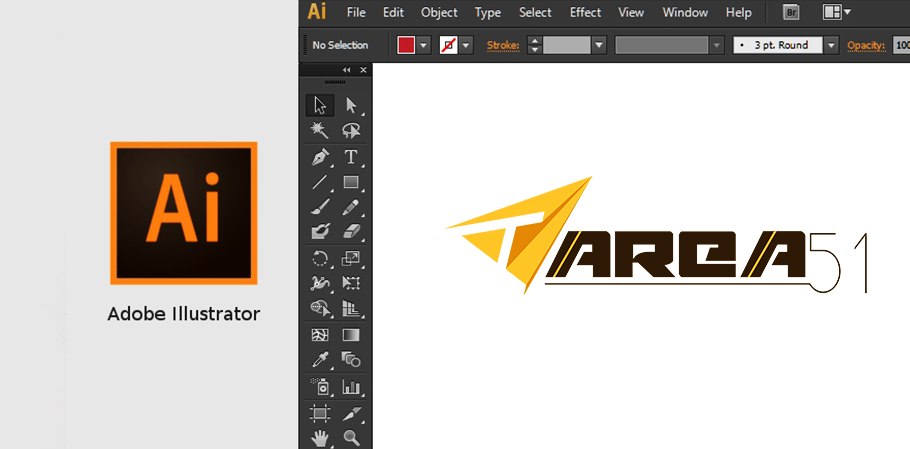Activate the Direct Selection tool

(x=351, y=105)
